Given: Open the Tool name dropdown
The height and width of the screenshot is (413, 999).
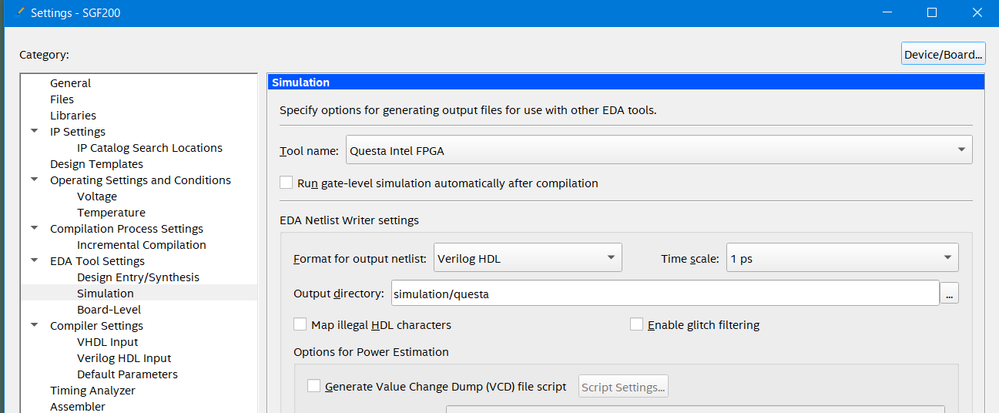Looking at the screenshot, I should [x=659, y=151].
